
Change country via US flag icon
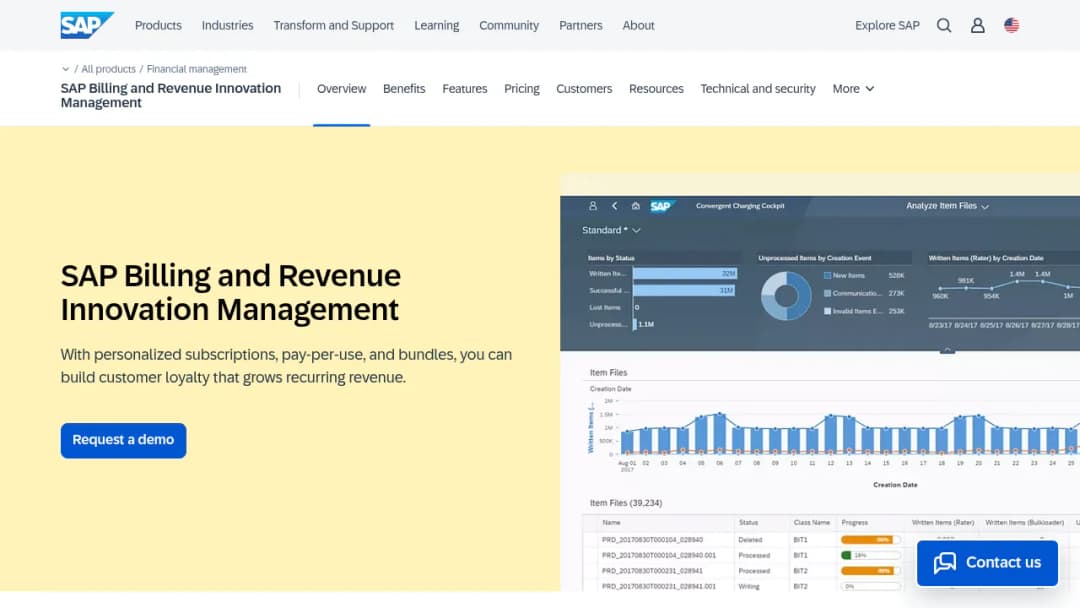(1011, 25)
